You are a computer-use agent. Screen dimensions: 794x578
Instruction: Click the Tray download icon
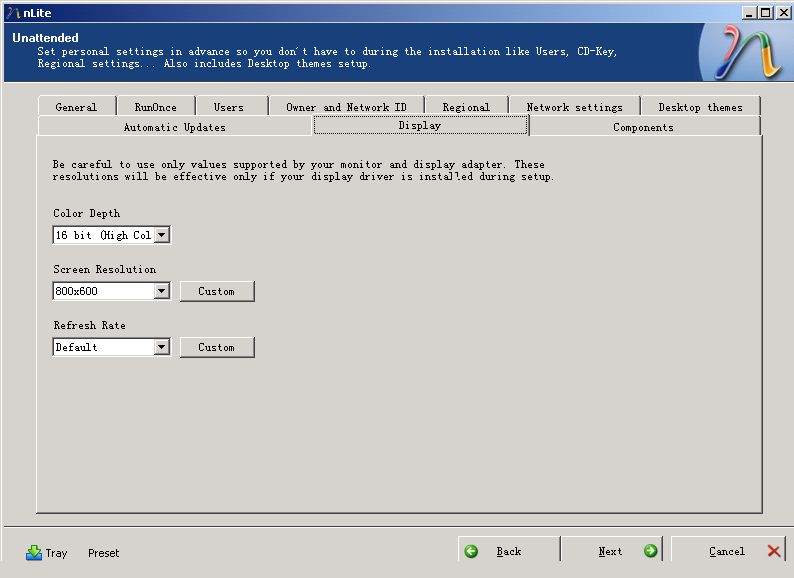pyautogui.click(x=34, y=552)
